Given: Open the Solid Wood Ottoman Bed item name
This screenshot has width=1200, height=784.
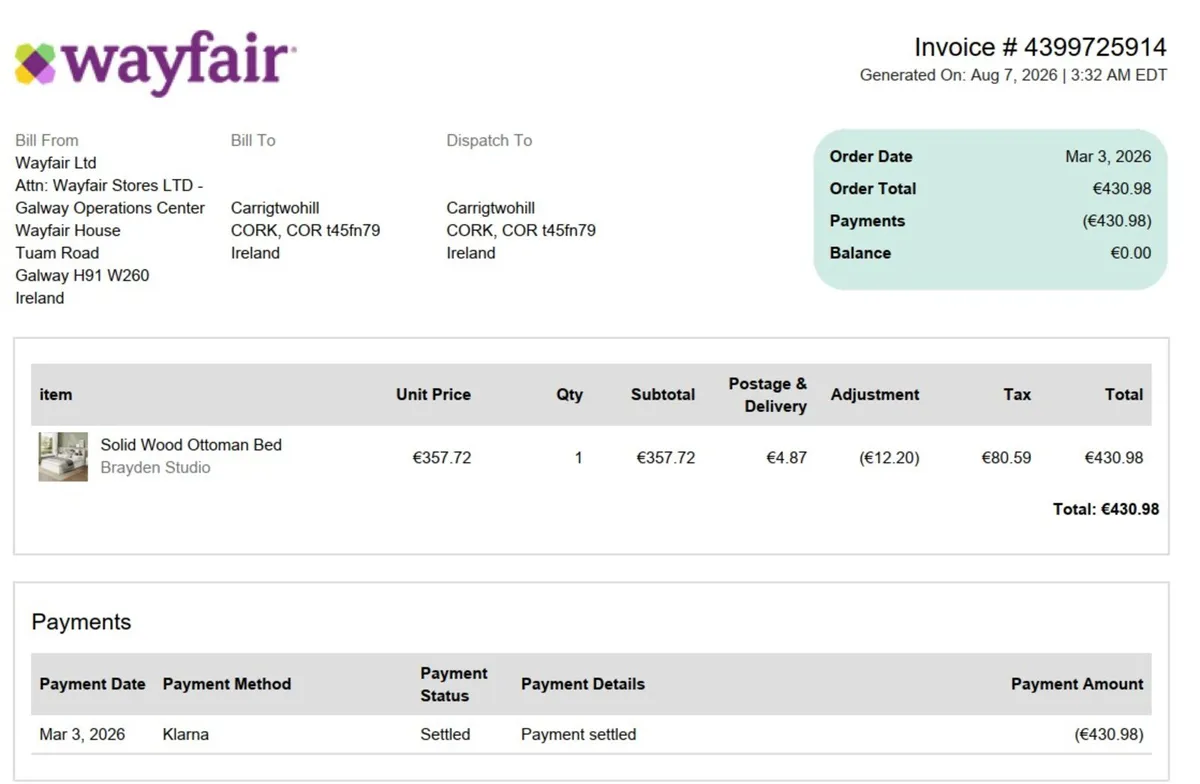Looking at the screenshot, I should point(191,444).
